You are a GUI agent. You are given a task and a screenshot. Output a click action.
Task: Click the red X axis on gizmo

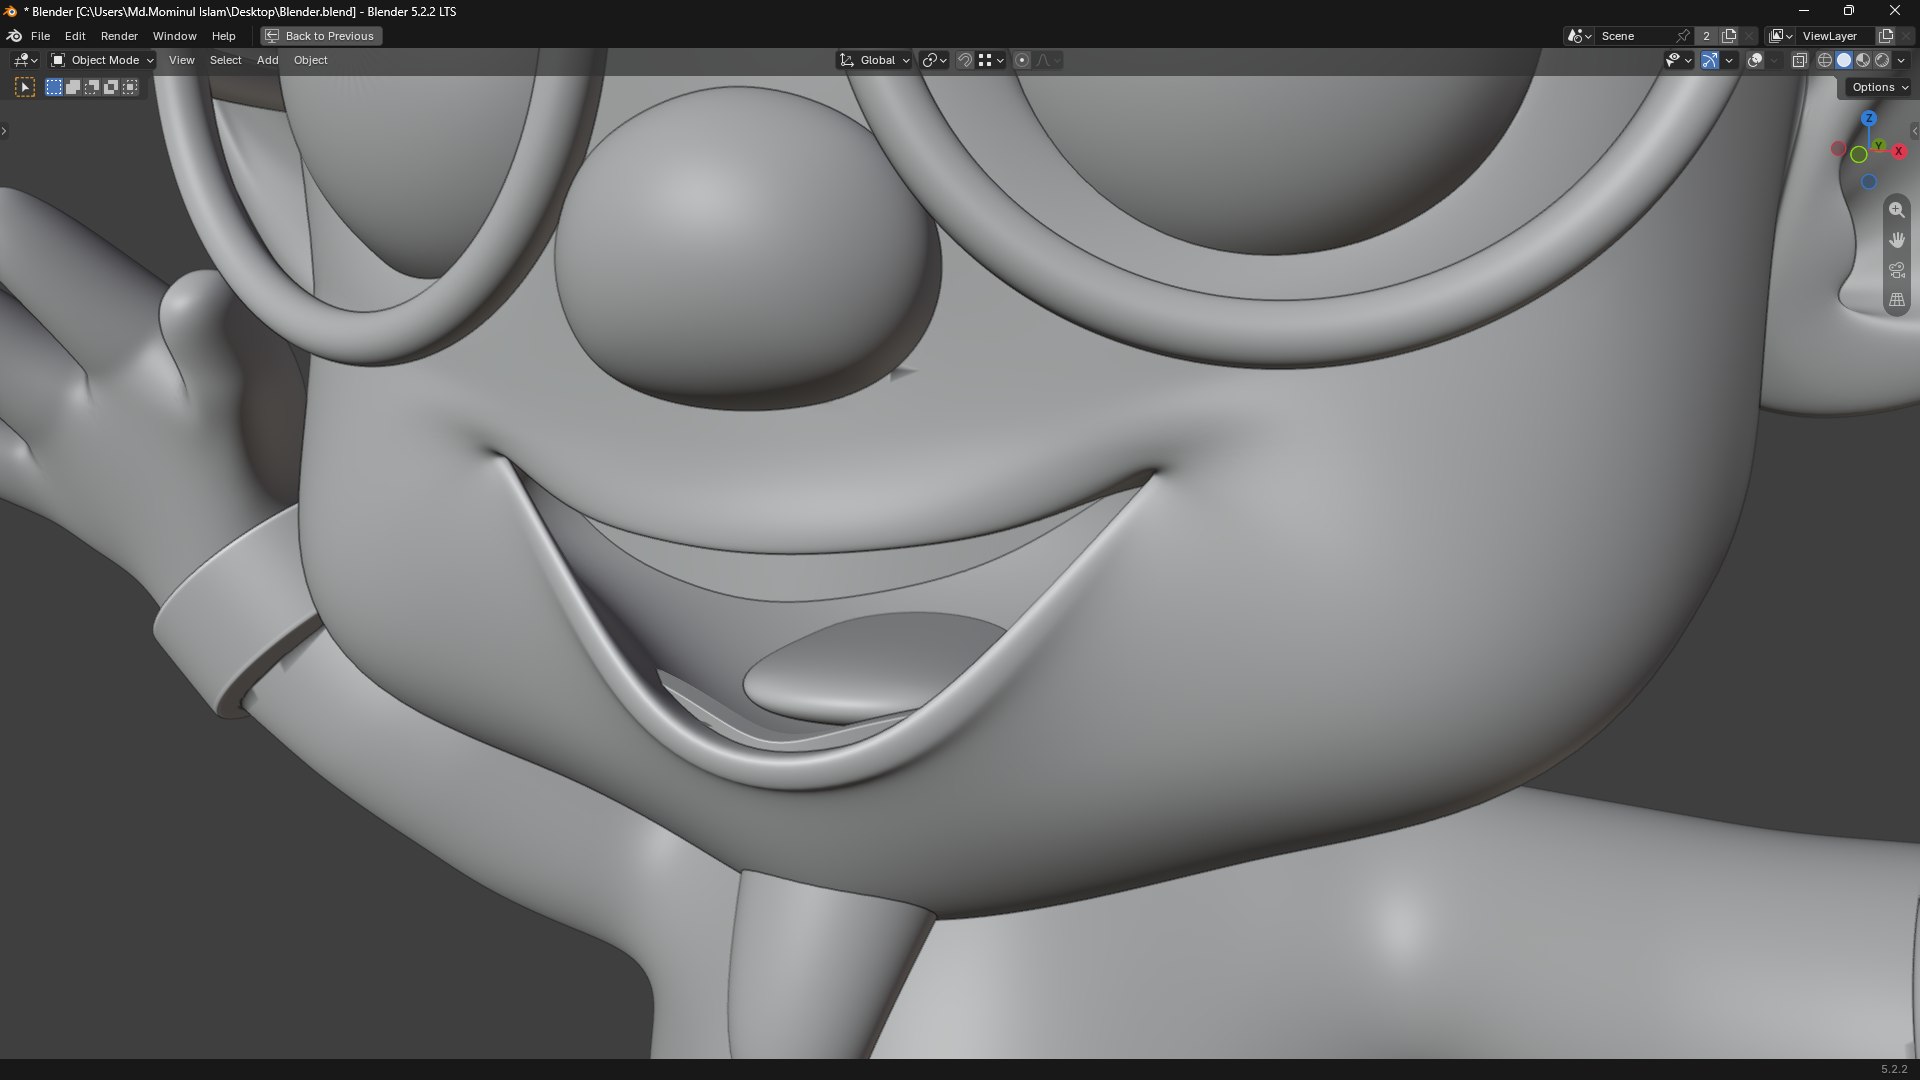coord(1898,151)
